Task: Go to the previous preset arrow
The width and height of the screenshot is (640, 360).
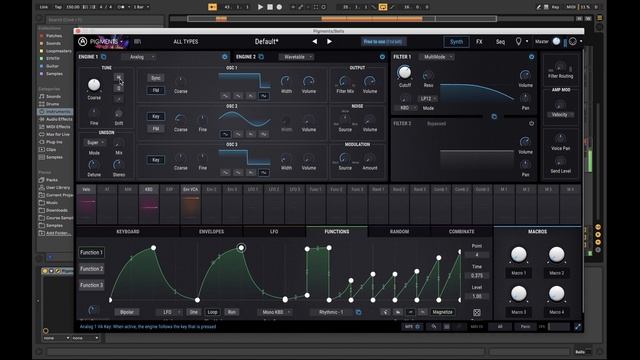Action: pyautogui.click(x=315, y=42)
